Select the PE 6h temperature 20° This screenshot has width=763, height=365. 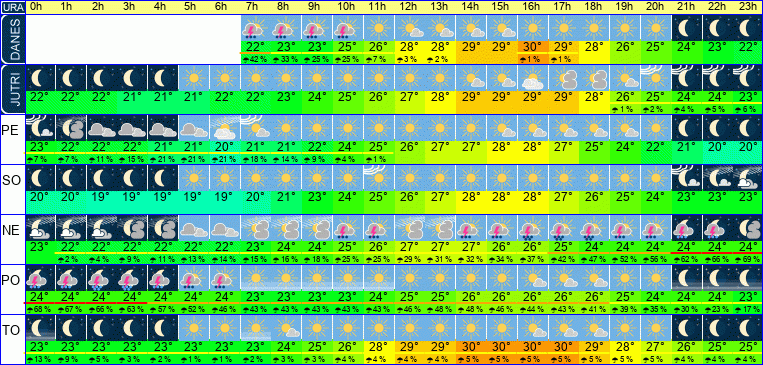coord(225,147)
